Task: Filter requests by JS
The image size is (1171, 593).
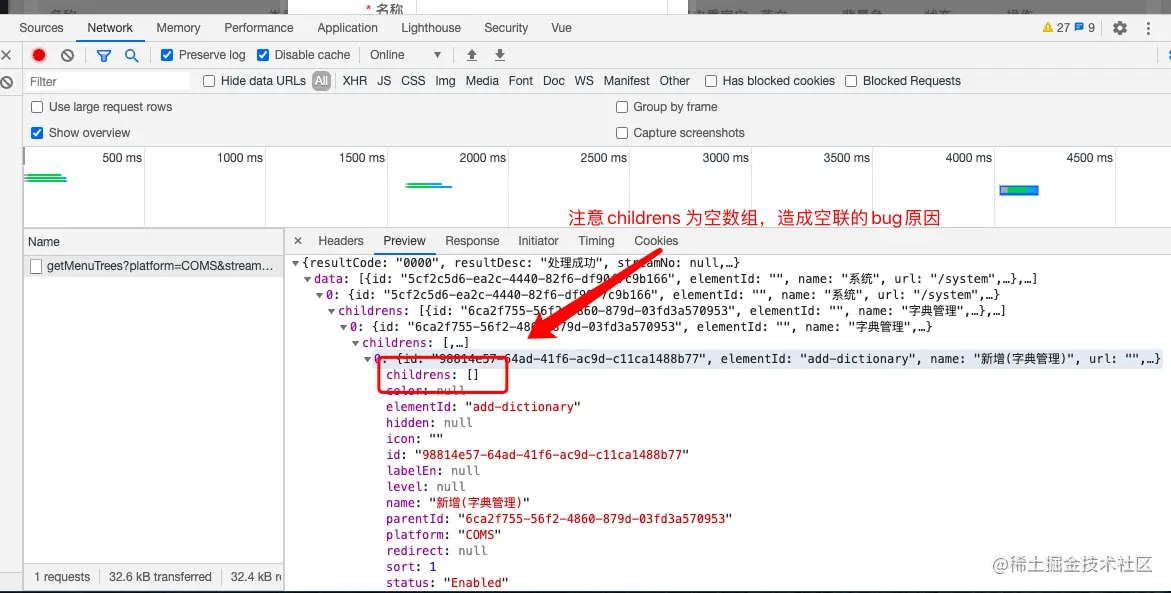Action: tap(384, 81)
